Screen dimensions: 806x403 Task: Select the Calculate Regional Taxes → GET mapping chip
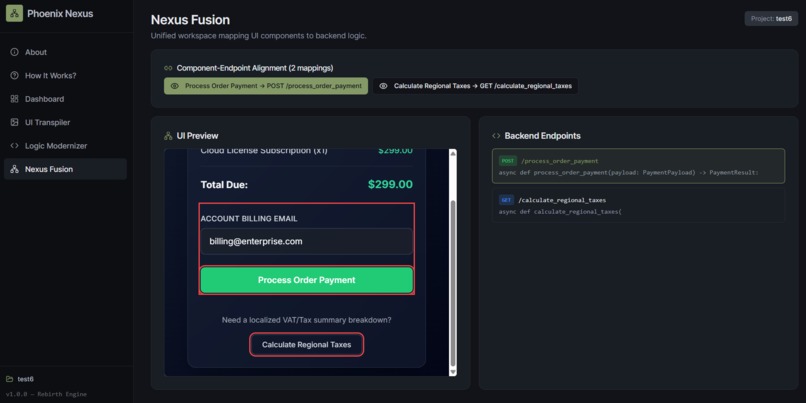tap(475, 86)
